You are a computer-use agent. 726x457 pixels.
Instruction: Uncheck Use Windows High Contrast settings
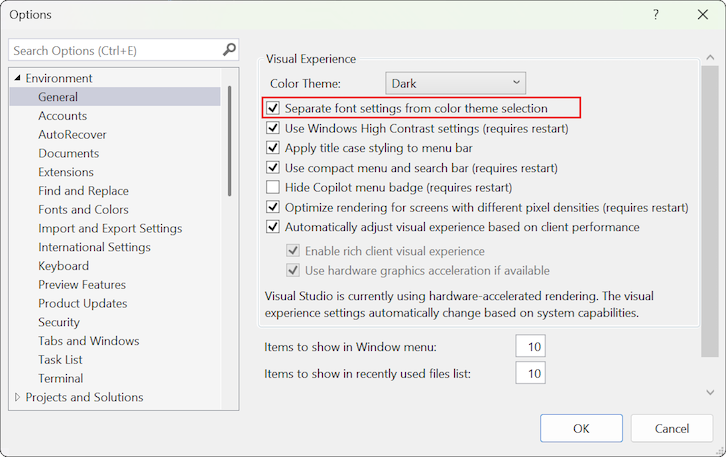(273, 128)
